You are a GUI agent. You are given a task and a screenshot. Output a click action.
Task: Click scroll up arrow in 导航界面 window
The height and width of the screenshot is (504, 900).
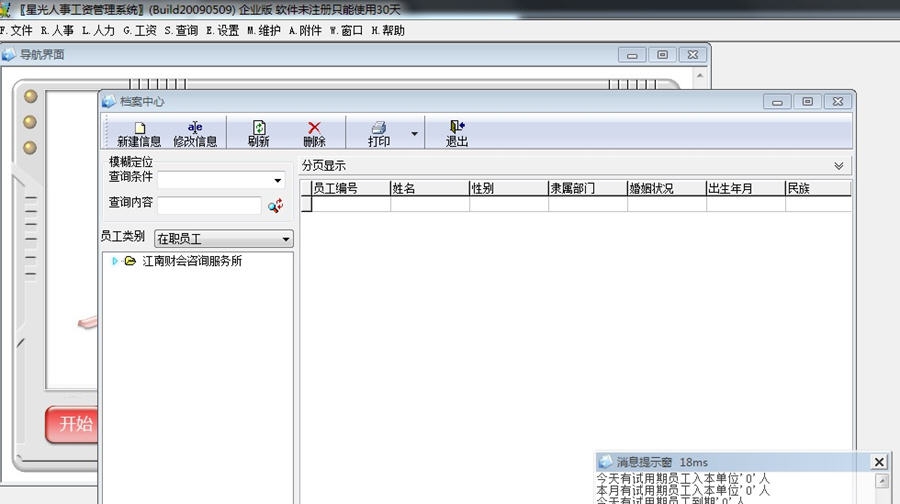pyautogui.click(x=700, y=75)
